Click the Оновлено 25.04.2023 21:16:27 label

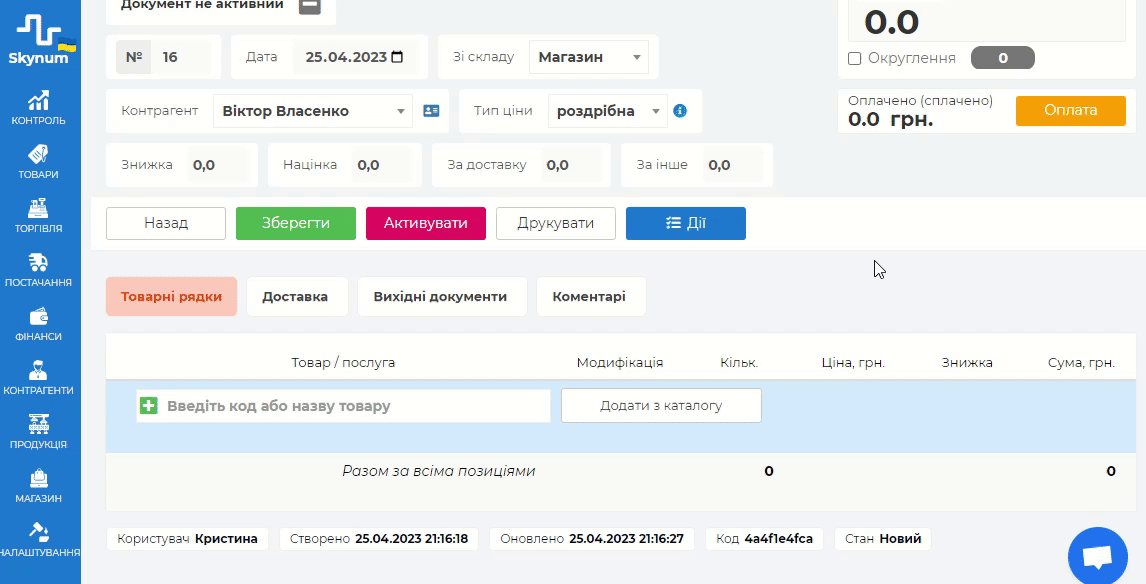tap(592, 539)
